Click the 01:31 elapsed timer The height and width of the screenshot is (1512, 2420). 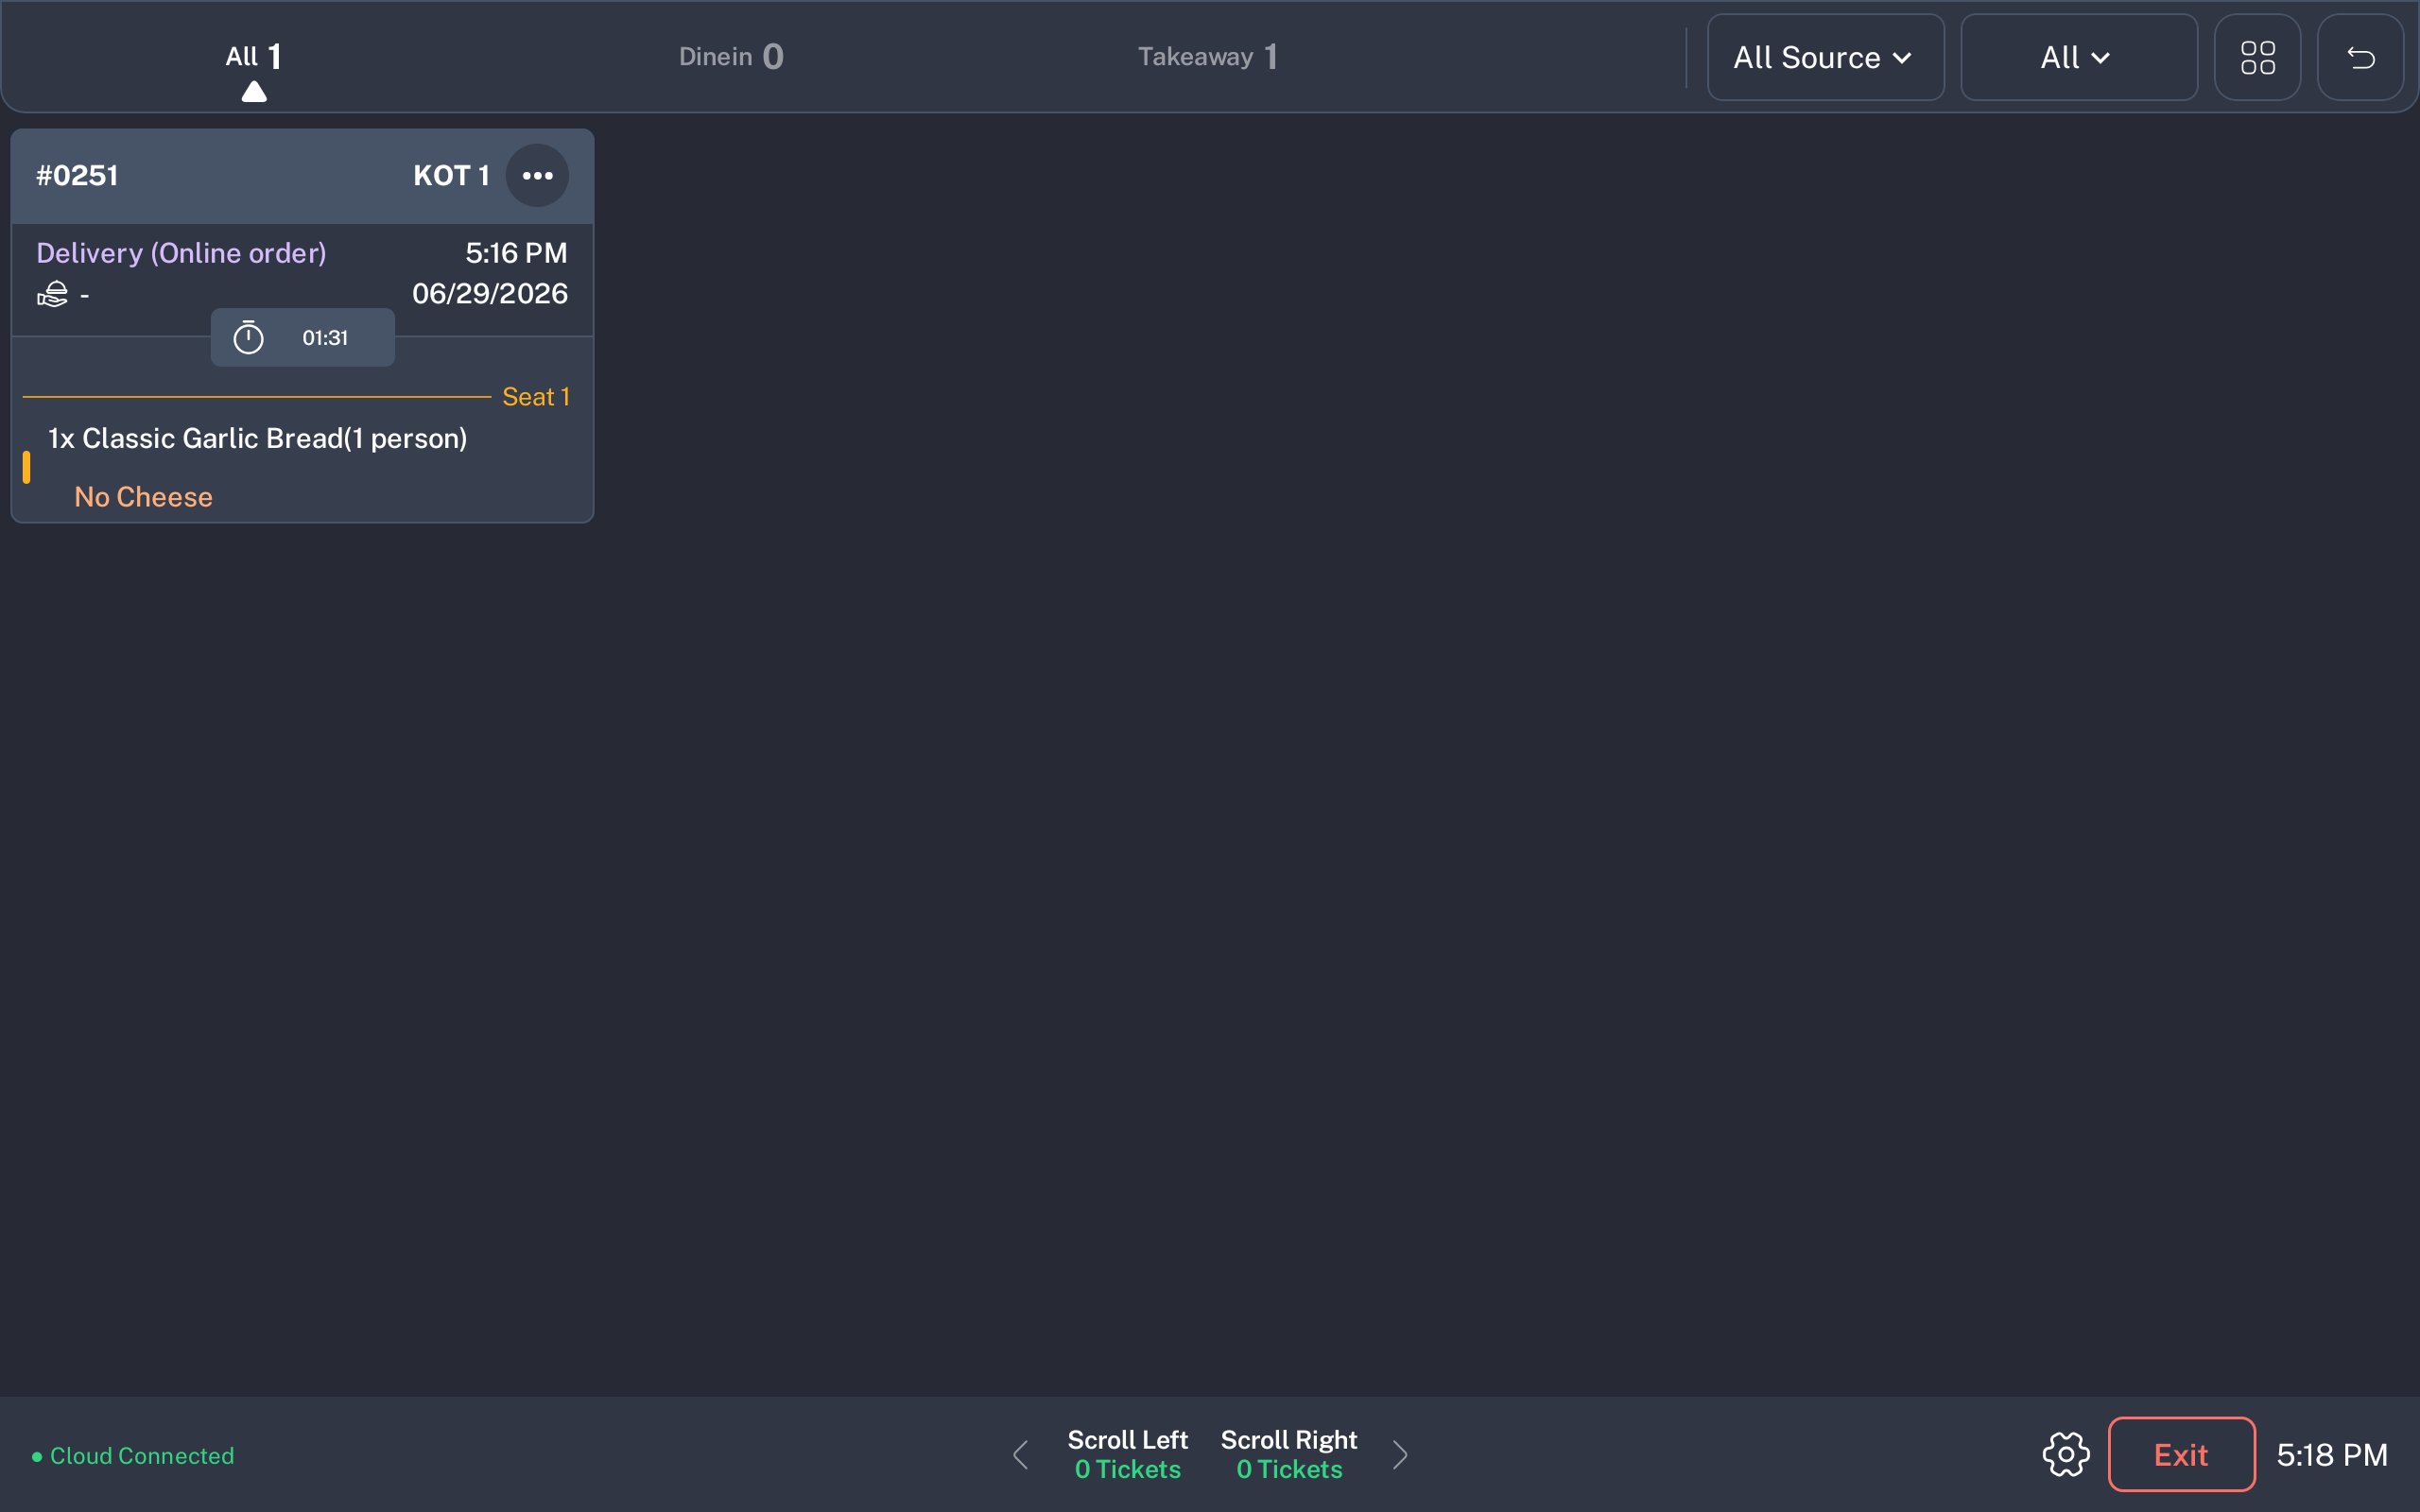[x=325, y=338]
